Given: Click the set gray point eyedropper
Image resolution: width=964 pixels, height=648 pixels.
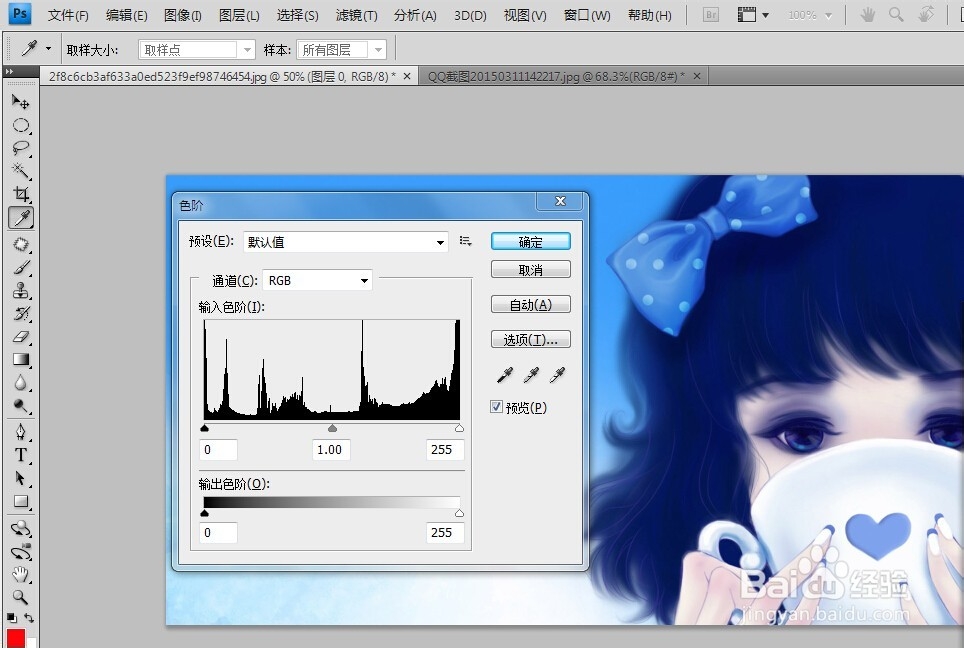Looking at the screenshot, I should 531,375.
